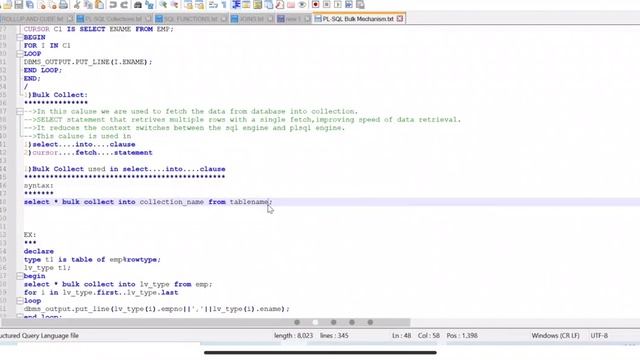Viewport: 640px width, 360px height.
Task: Click the Paste toolbar icon
Action: coord(99,5)
